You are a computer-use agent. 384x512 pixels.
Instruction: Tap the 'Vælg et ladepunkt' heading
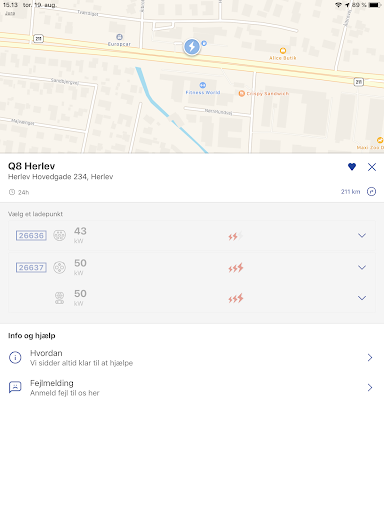(x=35, y=214)
